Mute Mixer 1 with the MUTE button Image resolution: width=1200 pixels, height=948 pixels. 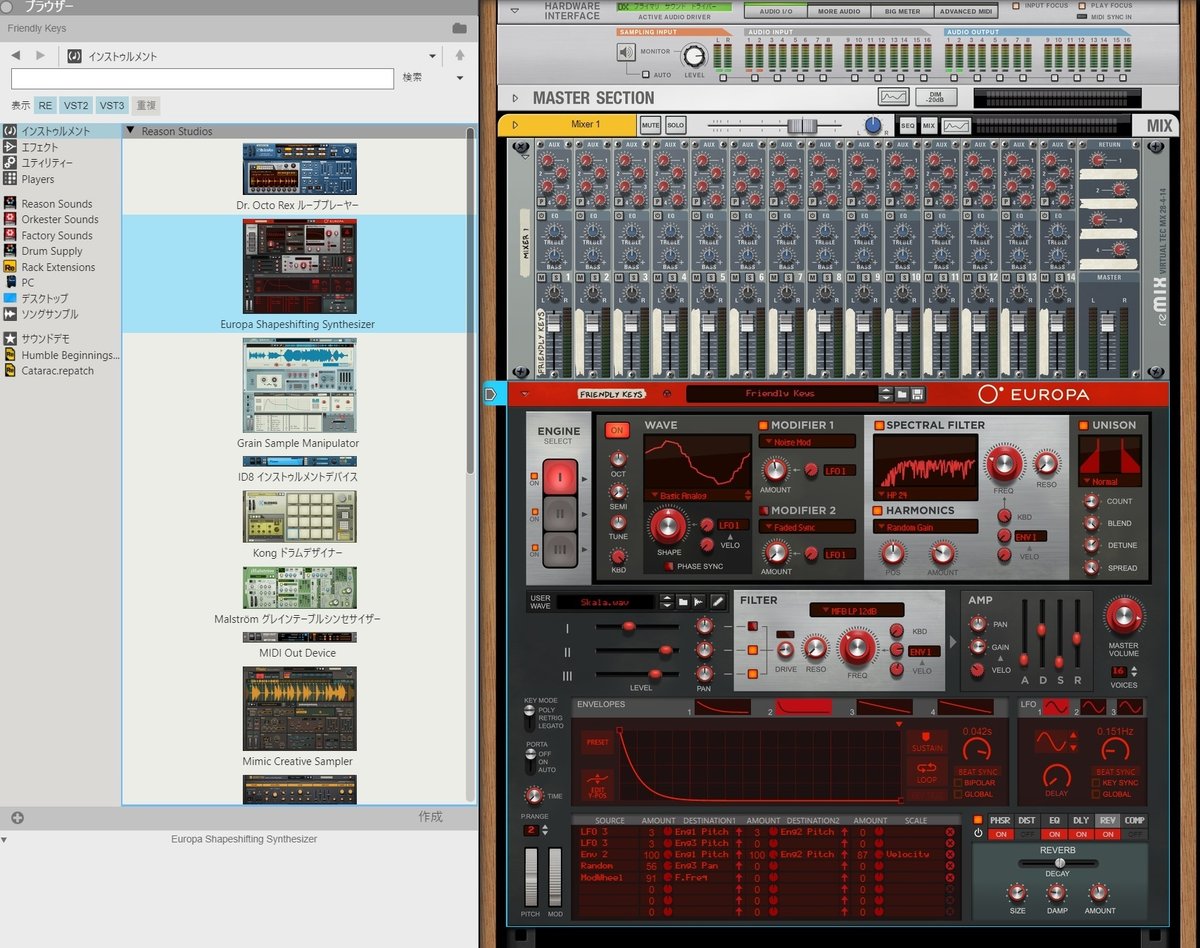[650, 125]
